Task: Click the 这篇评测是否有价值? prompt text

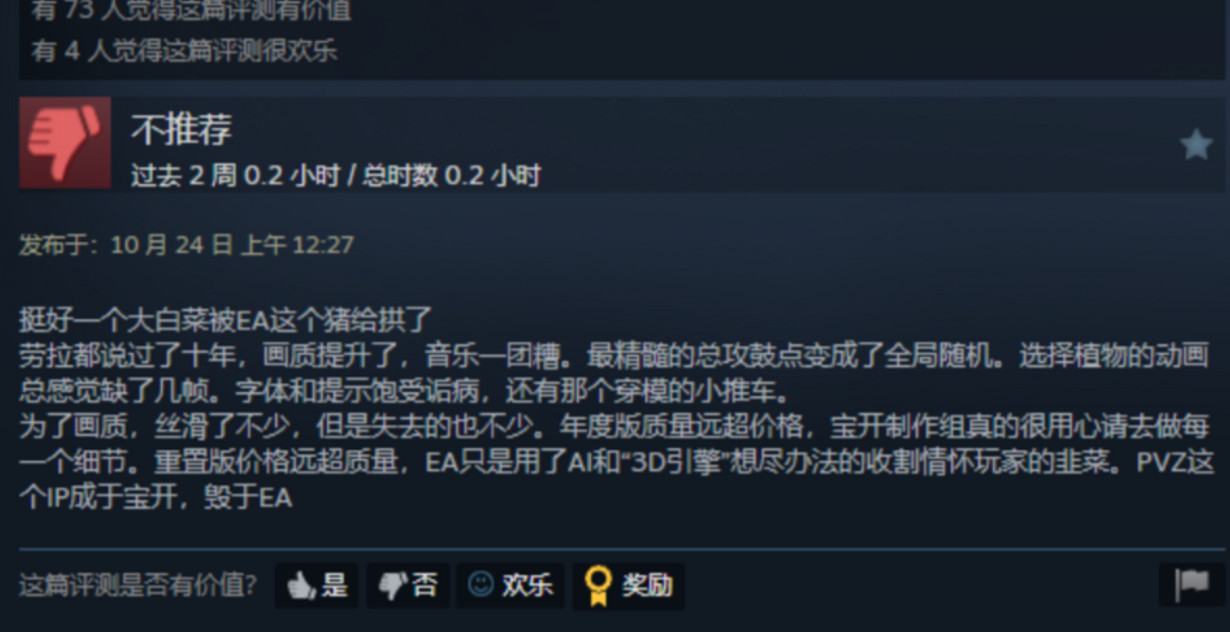Action: tap(138, 586)
